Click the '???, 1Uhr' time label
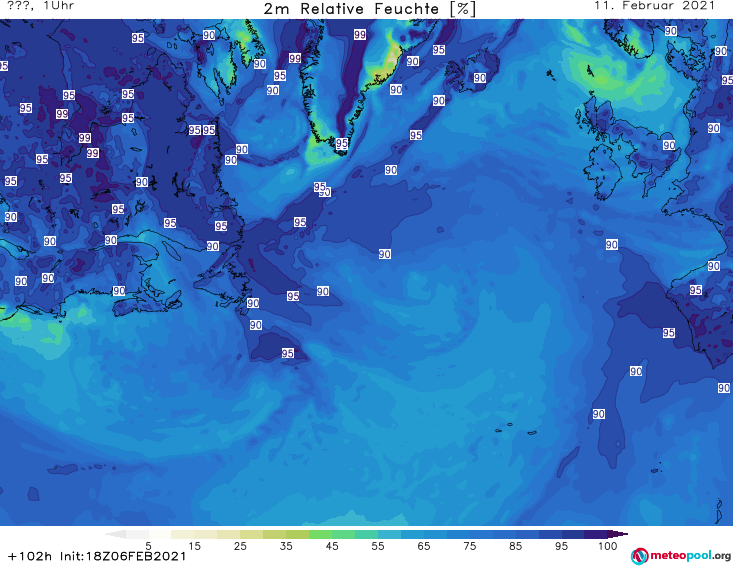The image size is (733, 566). tap(41, 6)
